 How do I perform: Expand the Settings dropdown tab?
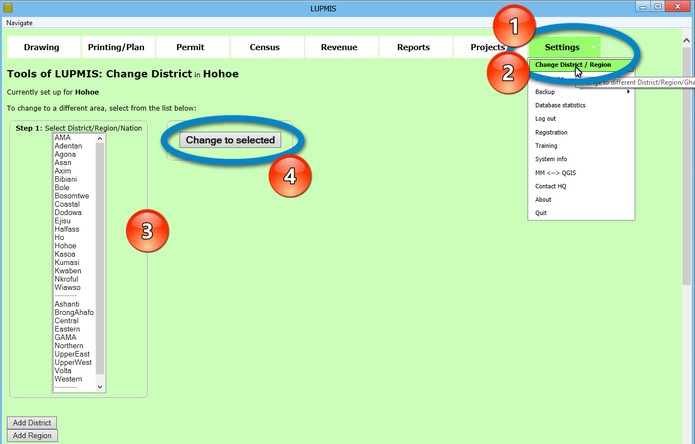[565, 47]
